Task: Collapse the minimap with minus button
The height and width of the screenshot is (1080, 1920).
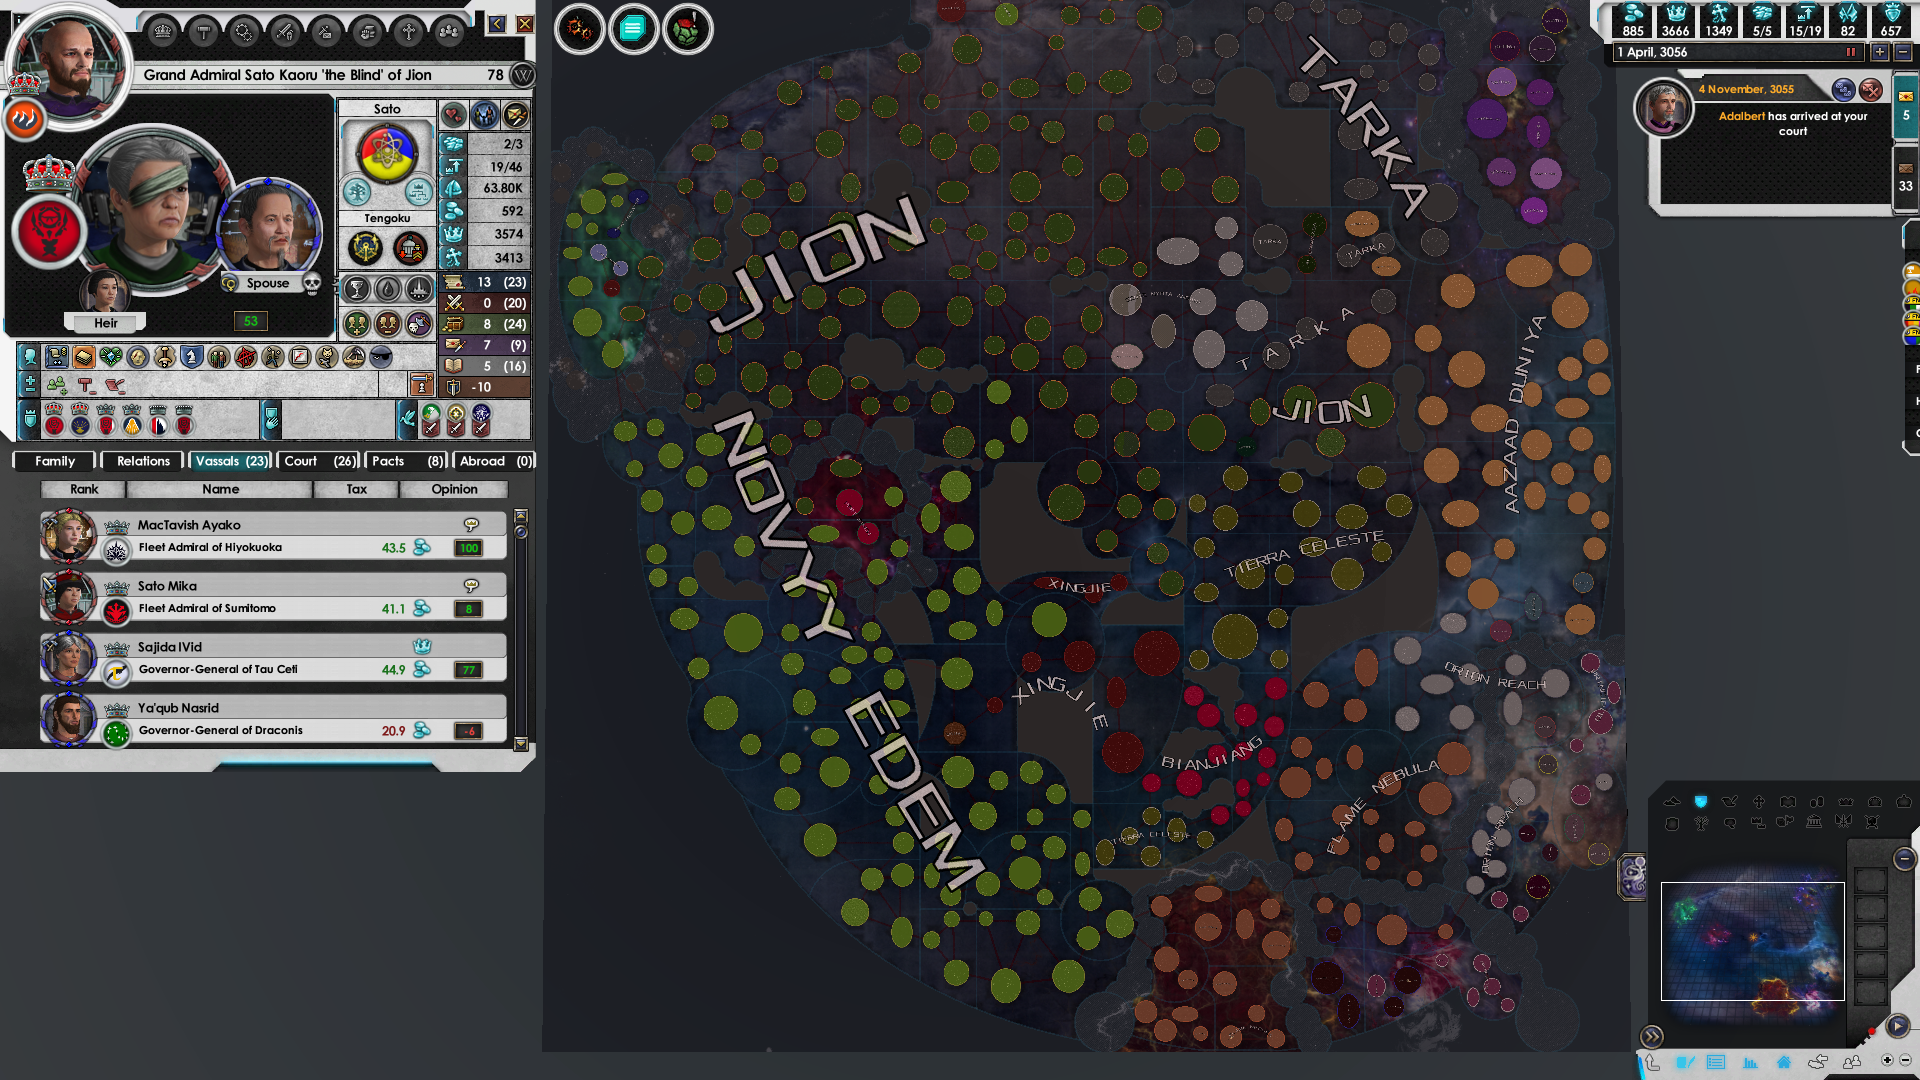Action: pyautogui.click(x=1904, y=858)
